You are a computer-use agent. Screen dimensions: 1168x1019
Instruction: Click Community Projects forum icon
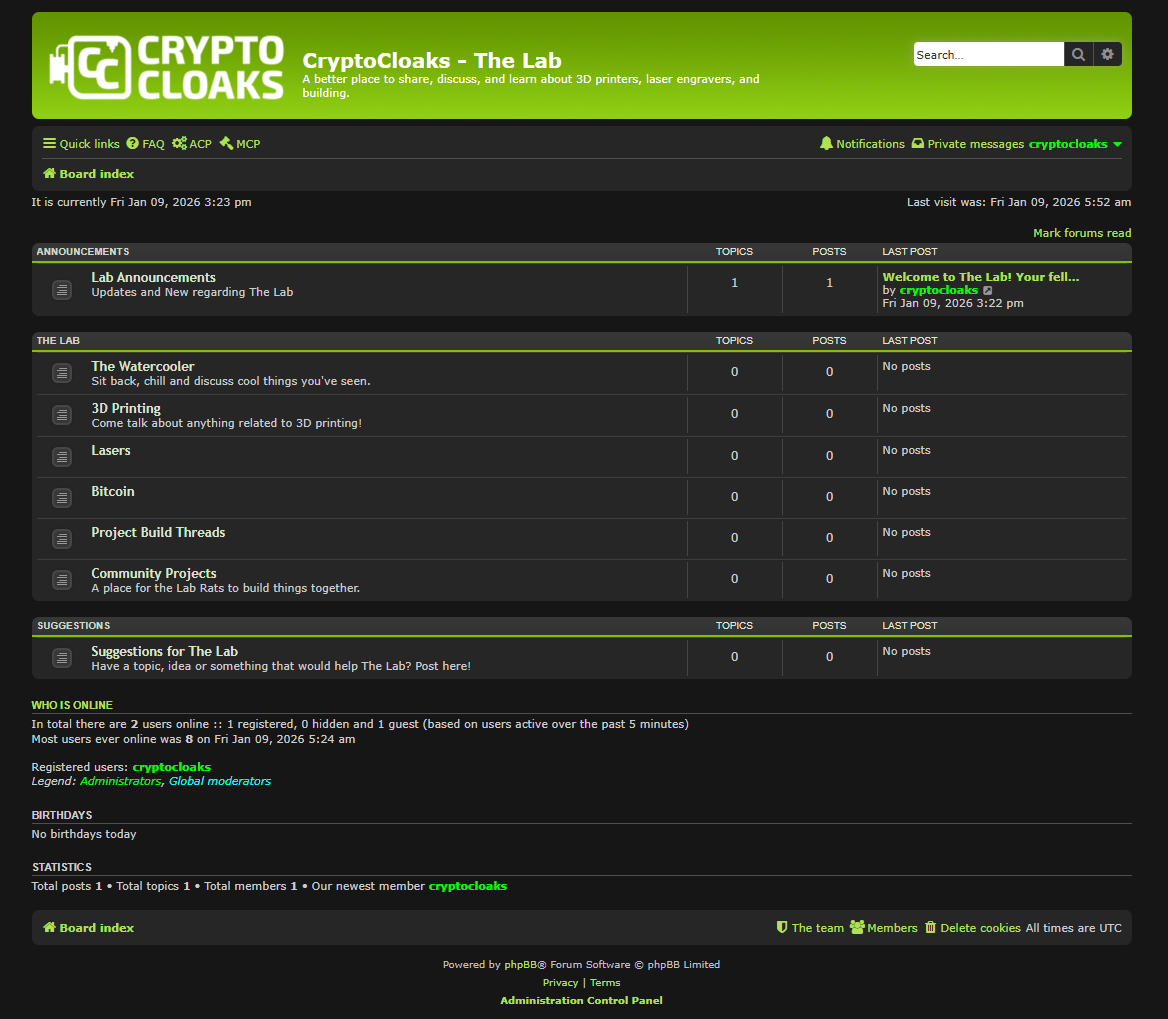(x=62, y=580)
